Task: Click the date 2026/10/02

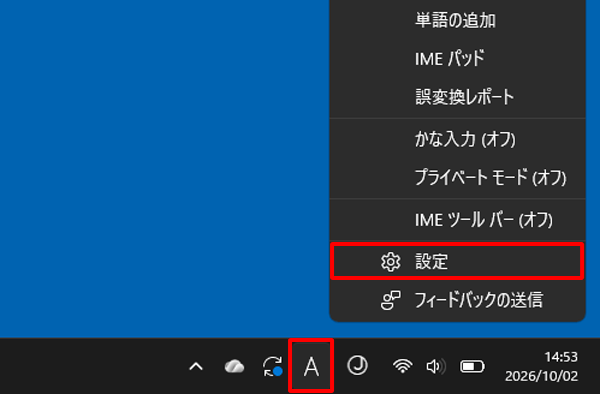Action: 541,376
